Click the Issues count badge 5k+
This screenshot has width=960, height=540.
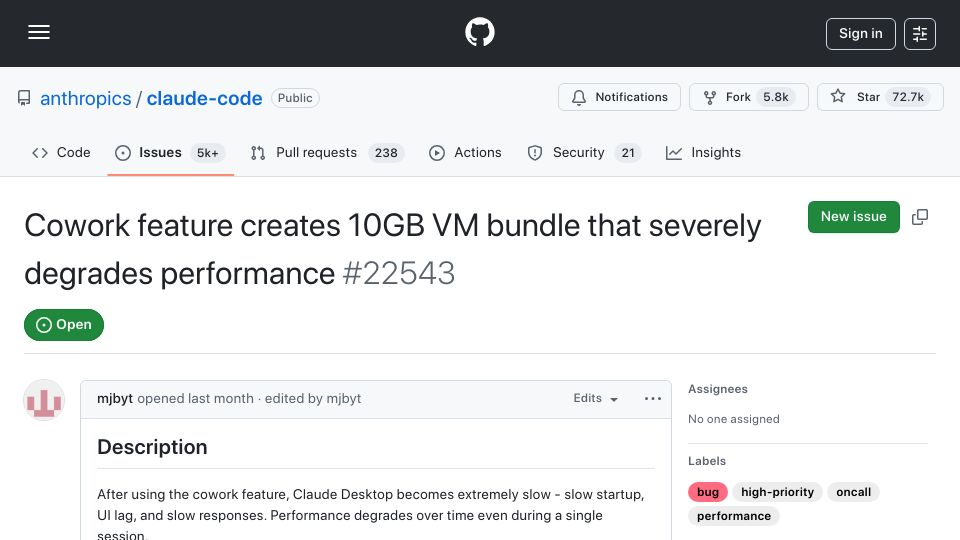coord(208,153)
